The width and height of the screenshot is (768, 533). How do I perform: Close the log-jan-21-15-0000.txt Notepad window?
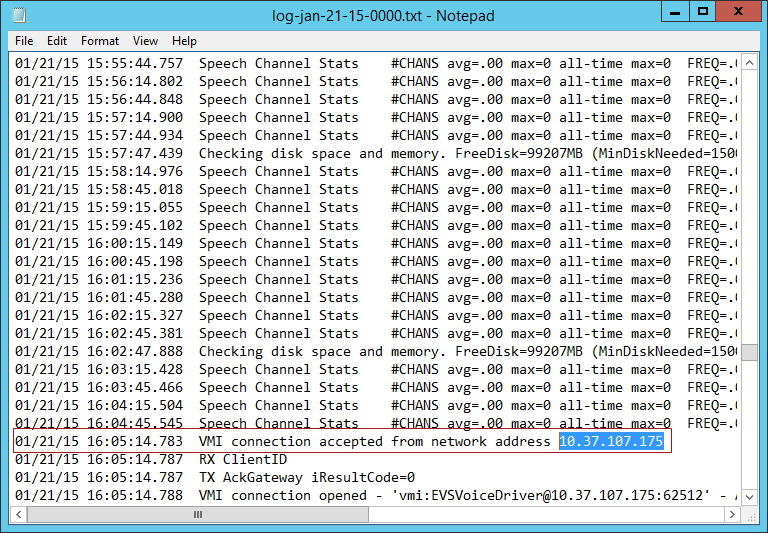738,13
